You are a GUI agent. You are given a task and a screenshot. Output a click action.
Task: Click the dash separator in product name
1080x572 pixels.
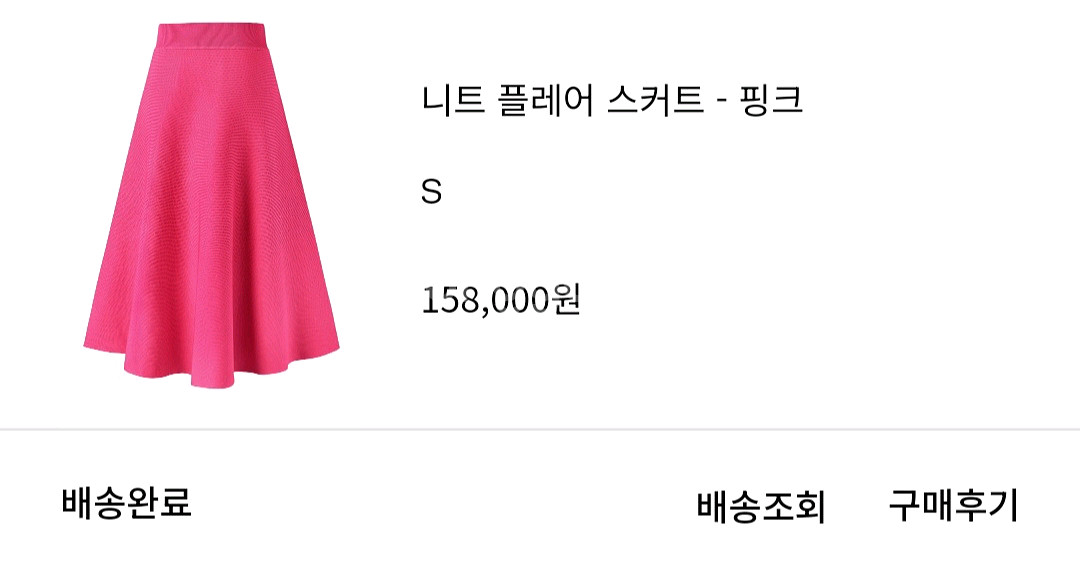point(722,103)
